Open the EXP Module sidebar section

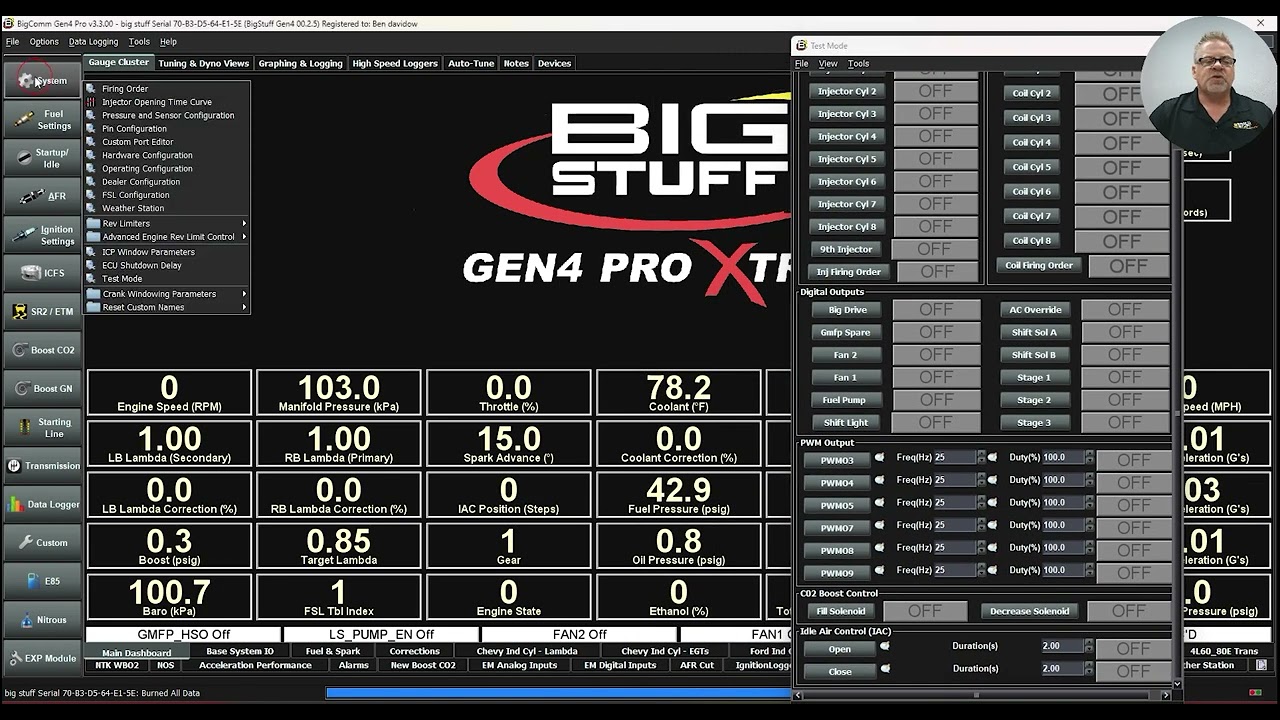tap(42, 658)
